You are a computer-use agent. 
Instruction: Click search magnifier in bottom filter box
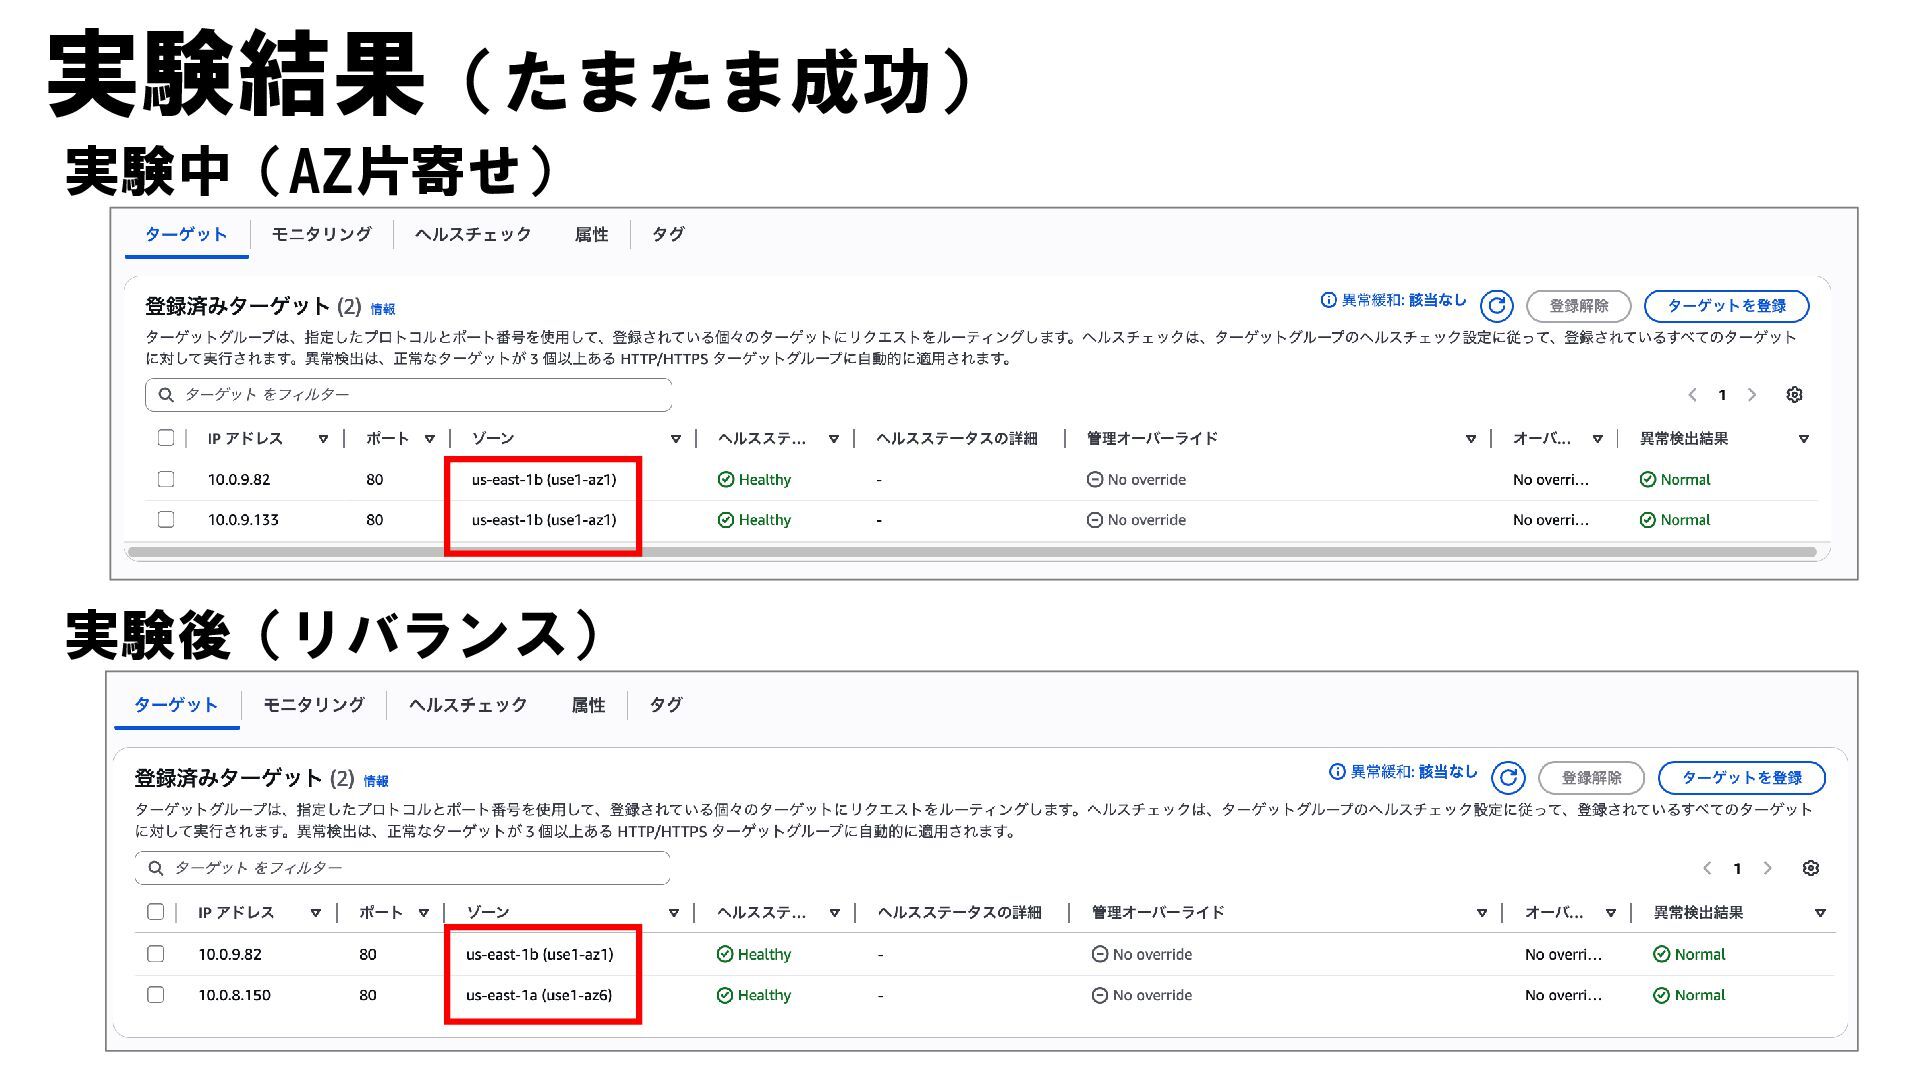coord(156,868)
